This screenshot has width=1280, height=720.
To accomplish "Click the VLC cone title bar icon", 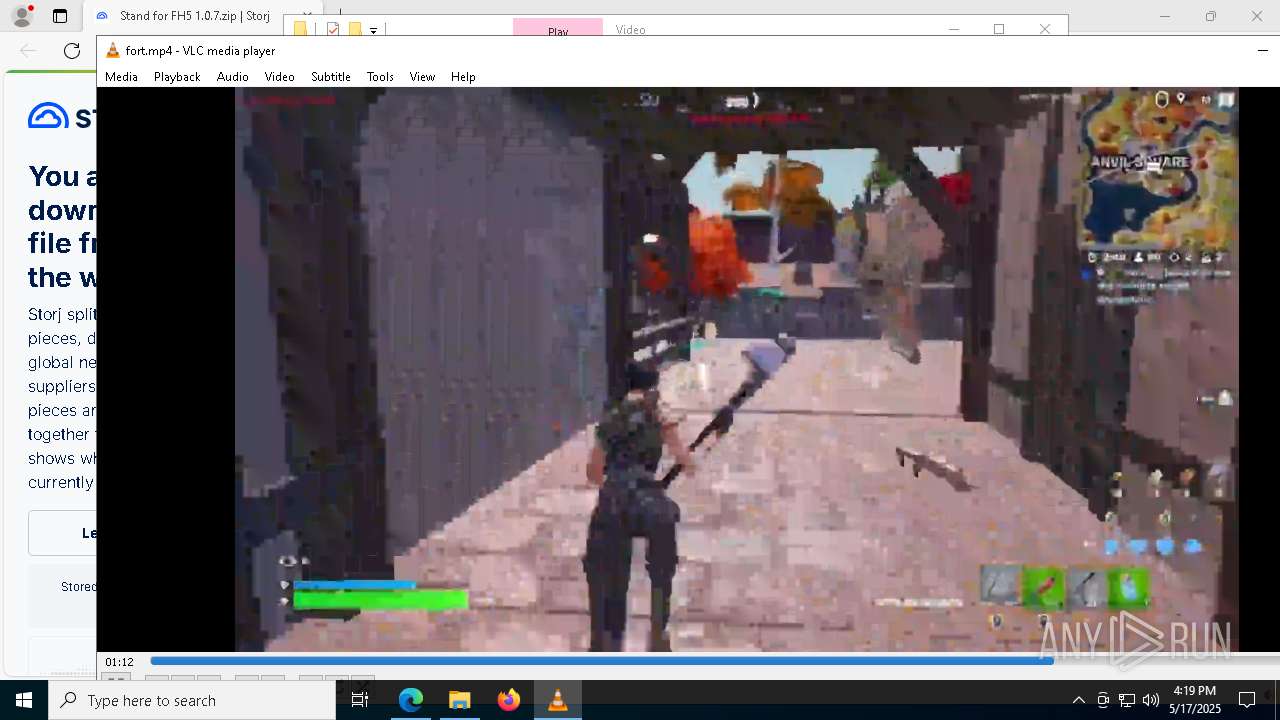I will (113, 51).
